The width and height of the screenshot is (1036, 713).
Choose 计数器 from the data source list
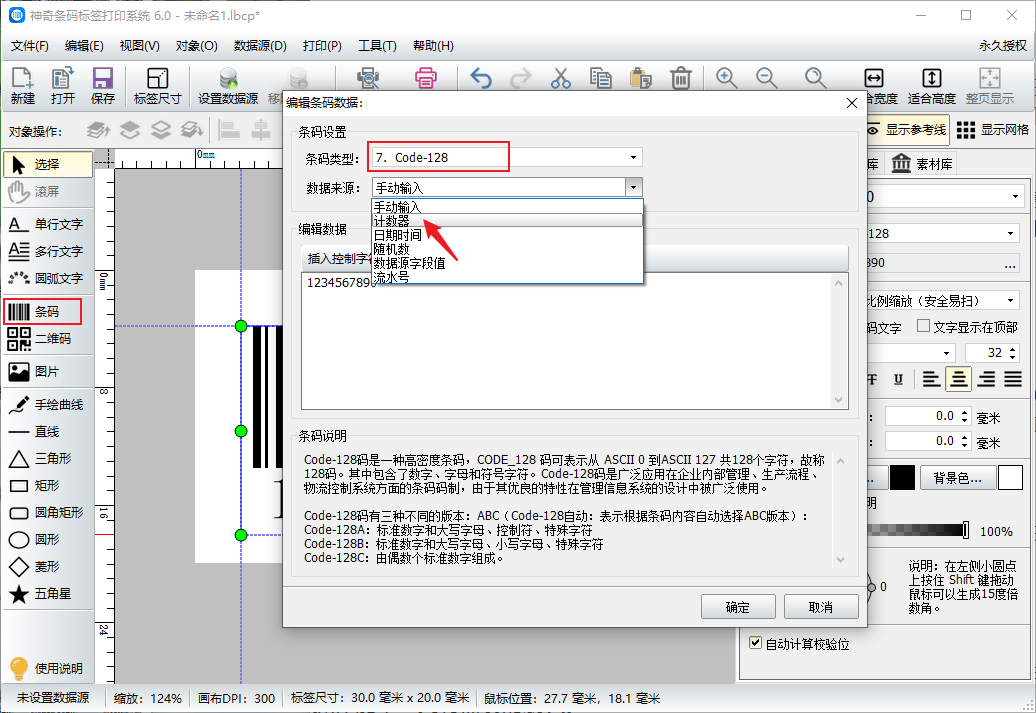click(392, 221)
